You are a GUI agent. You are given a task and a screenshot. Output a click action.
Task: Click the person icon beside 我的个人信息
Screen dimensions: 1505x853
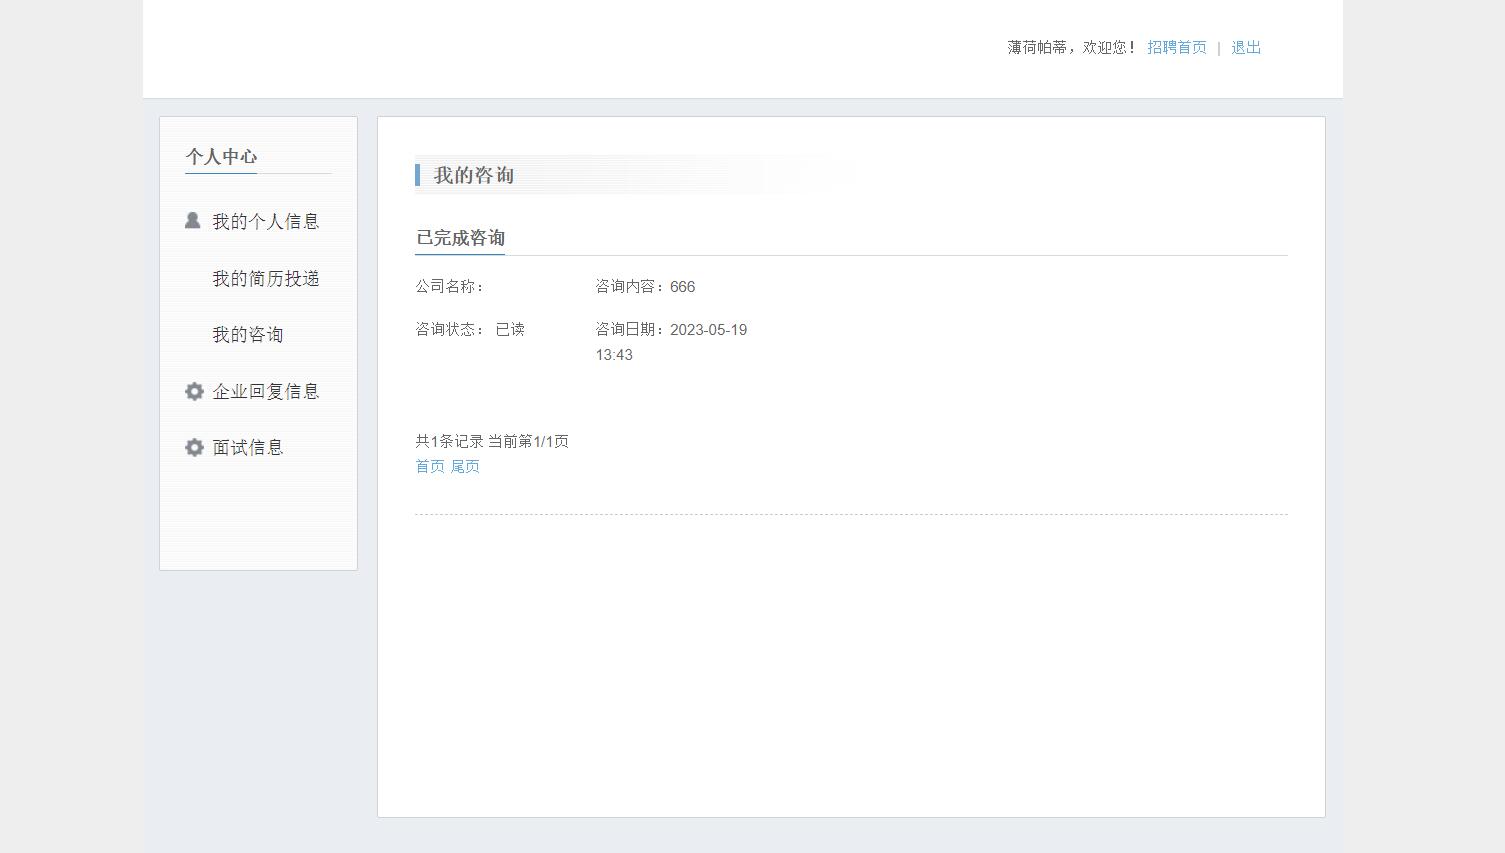[x=193, y=221]
